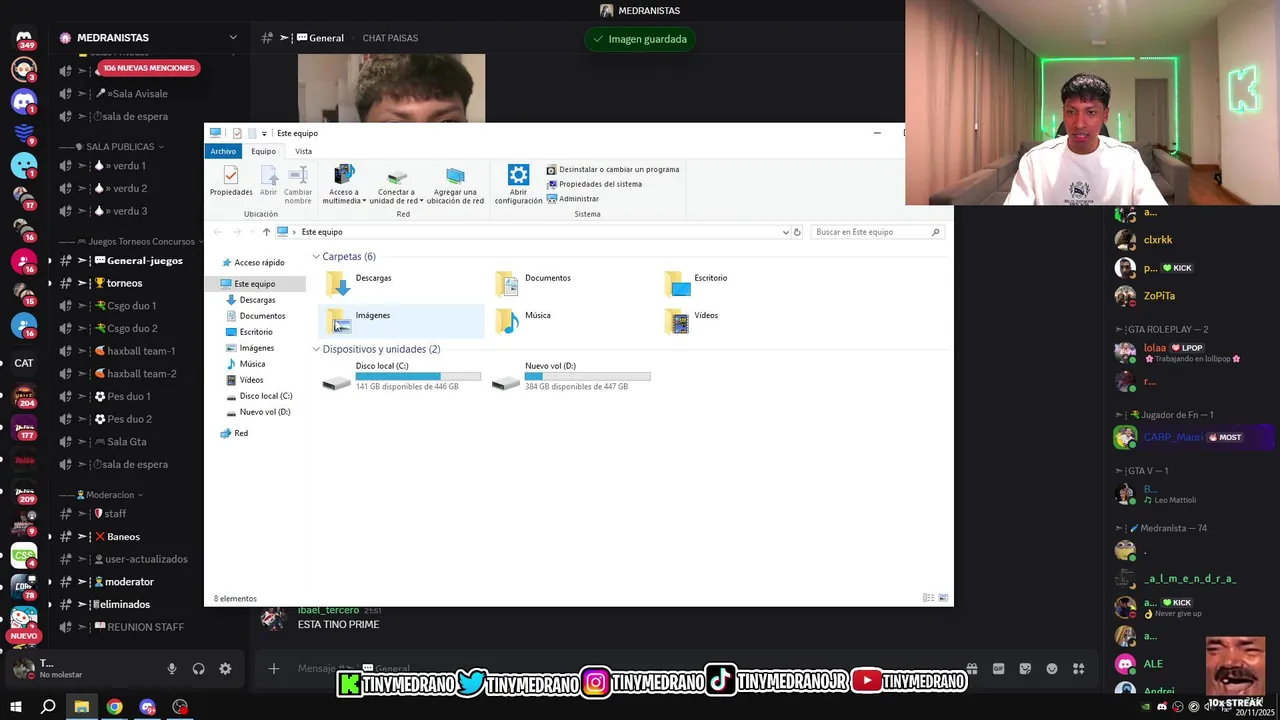Open the Windows Start menu

(15, 707)
